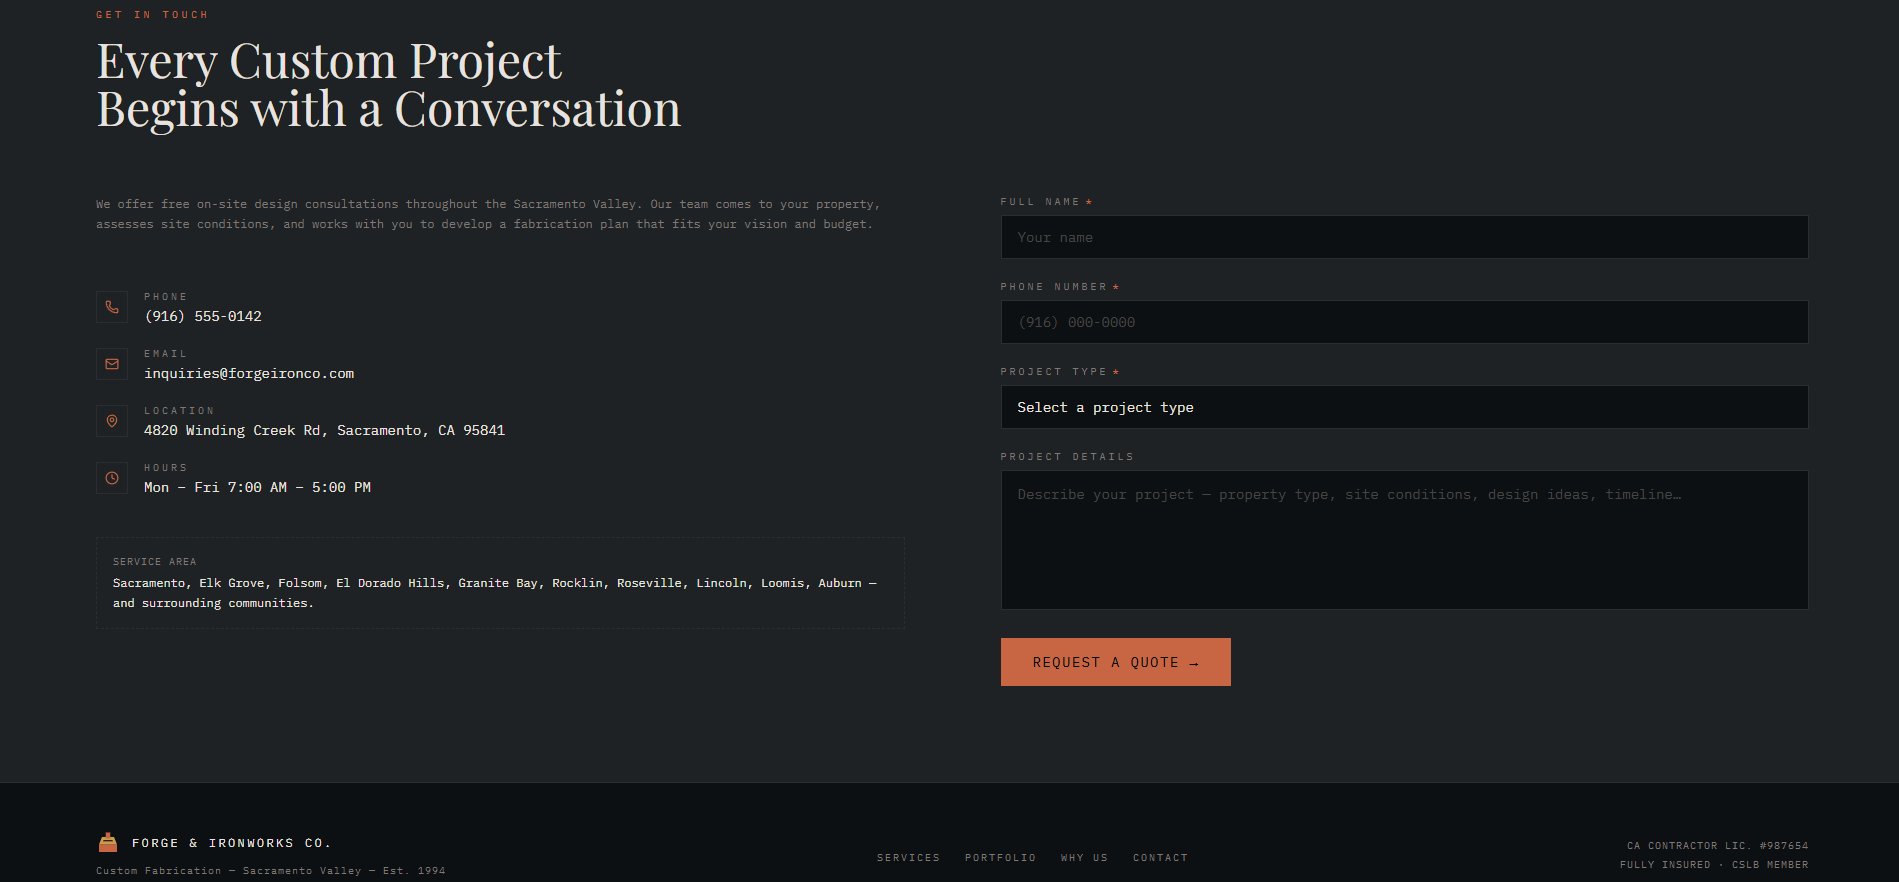1899x882 pixels.
Task: Click the location pin icon
Action: pyautogui.click(x=112, y=421)
